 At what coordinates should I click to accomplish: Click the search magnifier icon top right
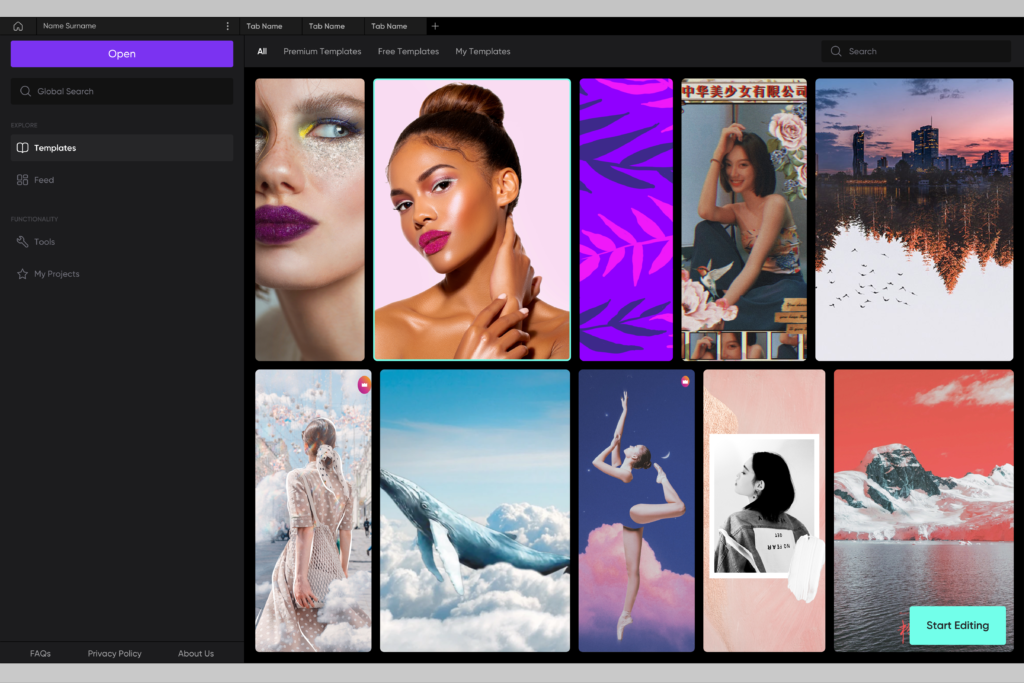pyautogui.click(x=835, y=50)
